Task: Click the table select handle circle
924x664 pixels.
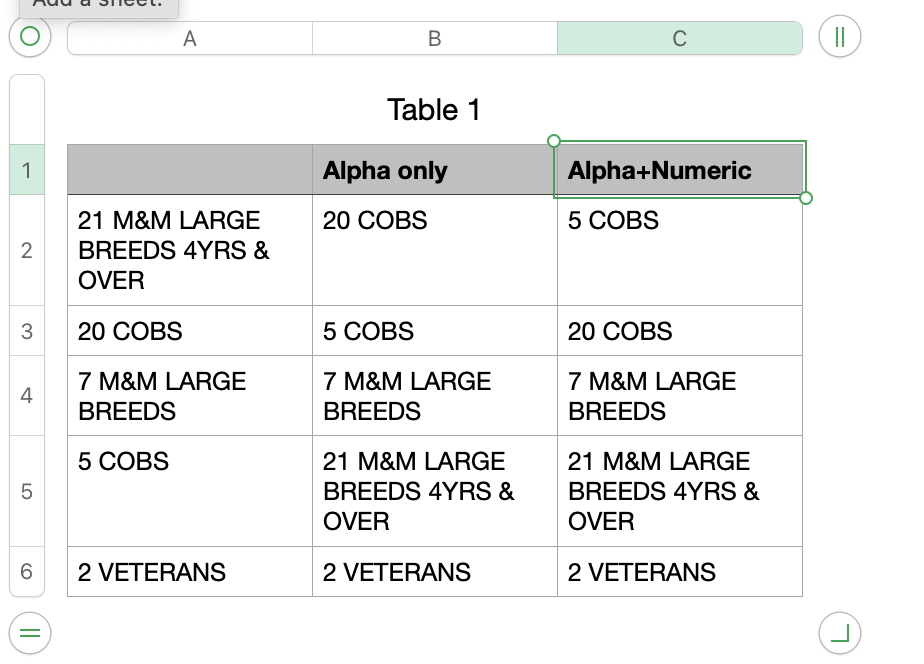Action: (30, 38)
